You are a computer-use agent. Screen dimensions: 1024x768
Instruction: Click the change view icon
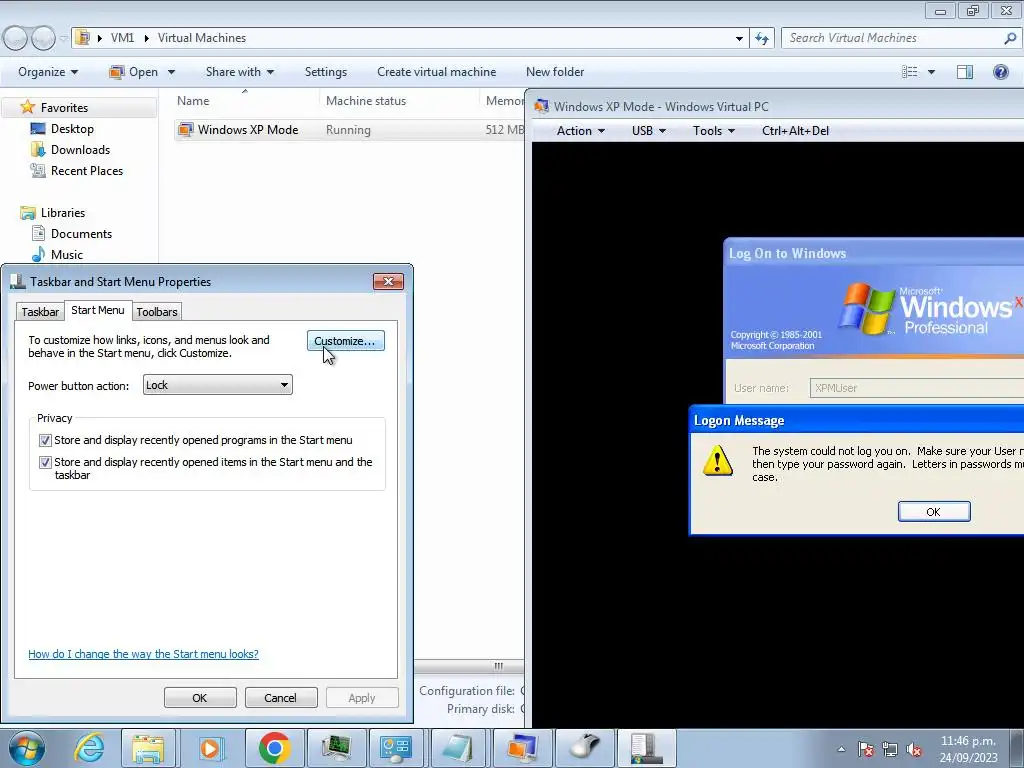tap(910, 72)
